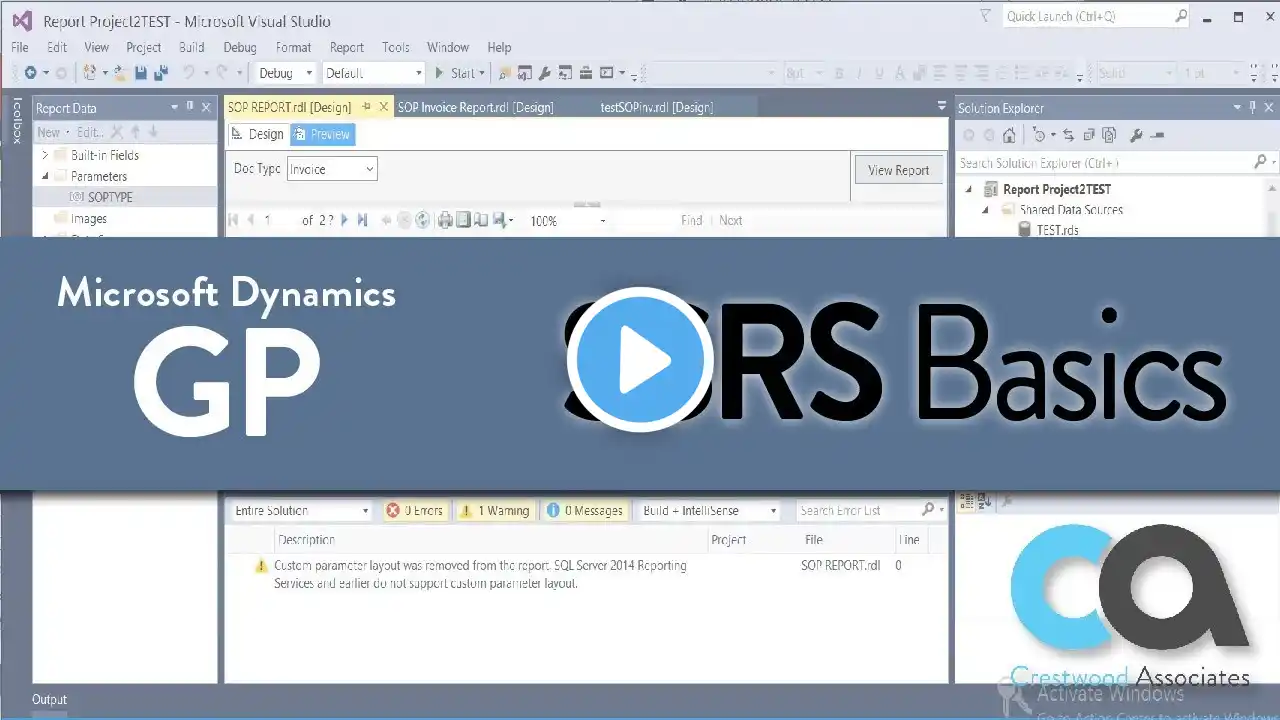Click the Find link in viewer
Screen dimensions: 1280x720
691,220
